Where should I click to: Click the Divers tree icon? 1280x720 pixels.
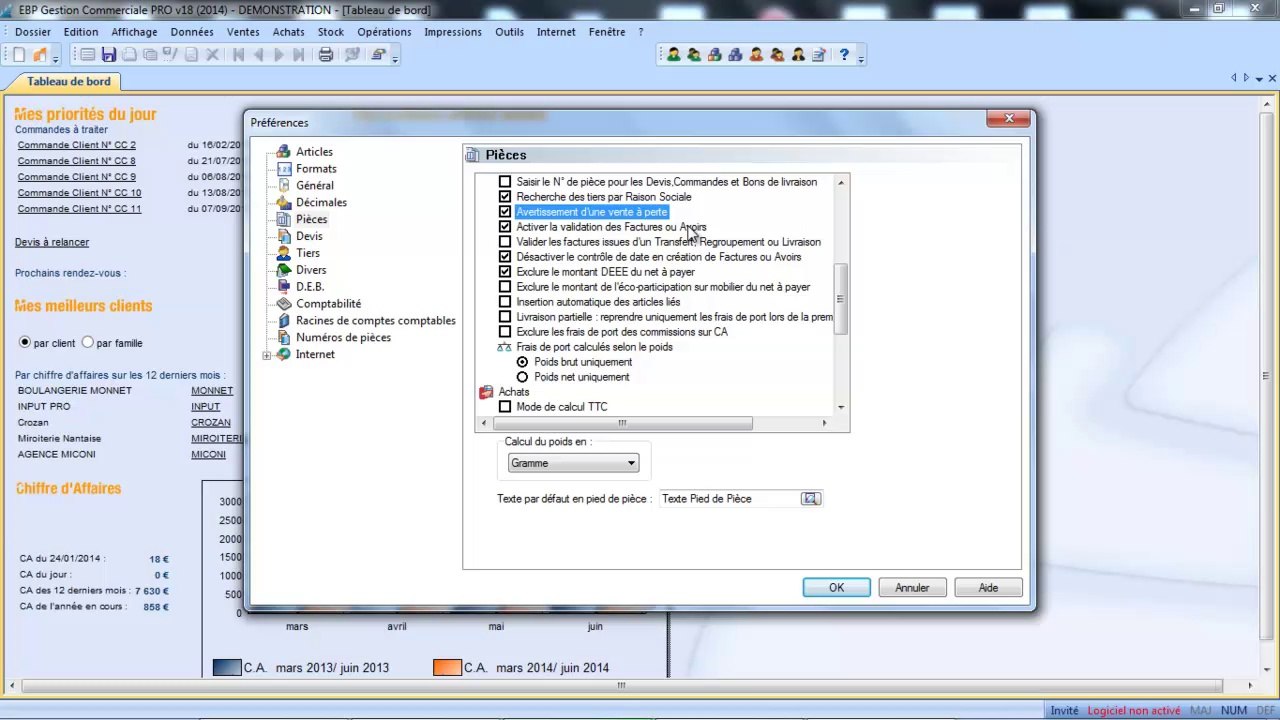click(x=284, y=270)
